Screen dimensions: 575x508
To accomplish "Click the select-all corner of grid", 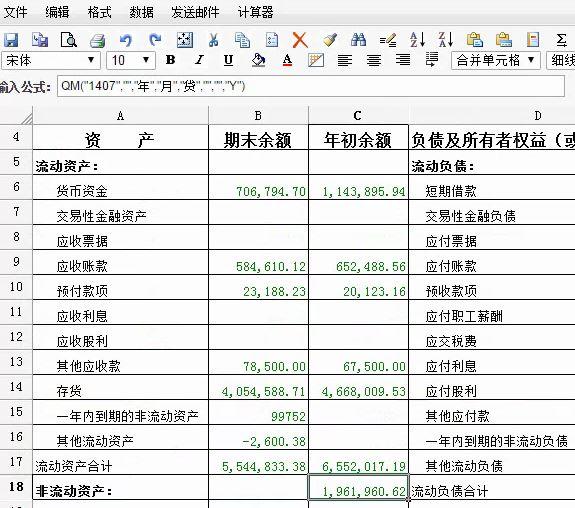I will coord(16,116).
